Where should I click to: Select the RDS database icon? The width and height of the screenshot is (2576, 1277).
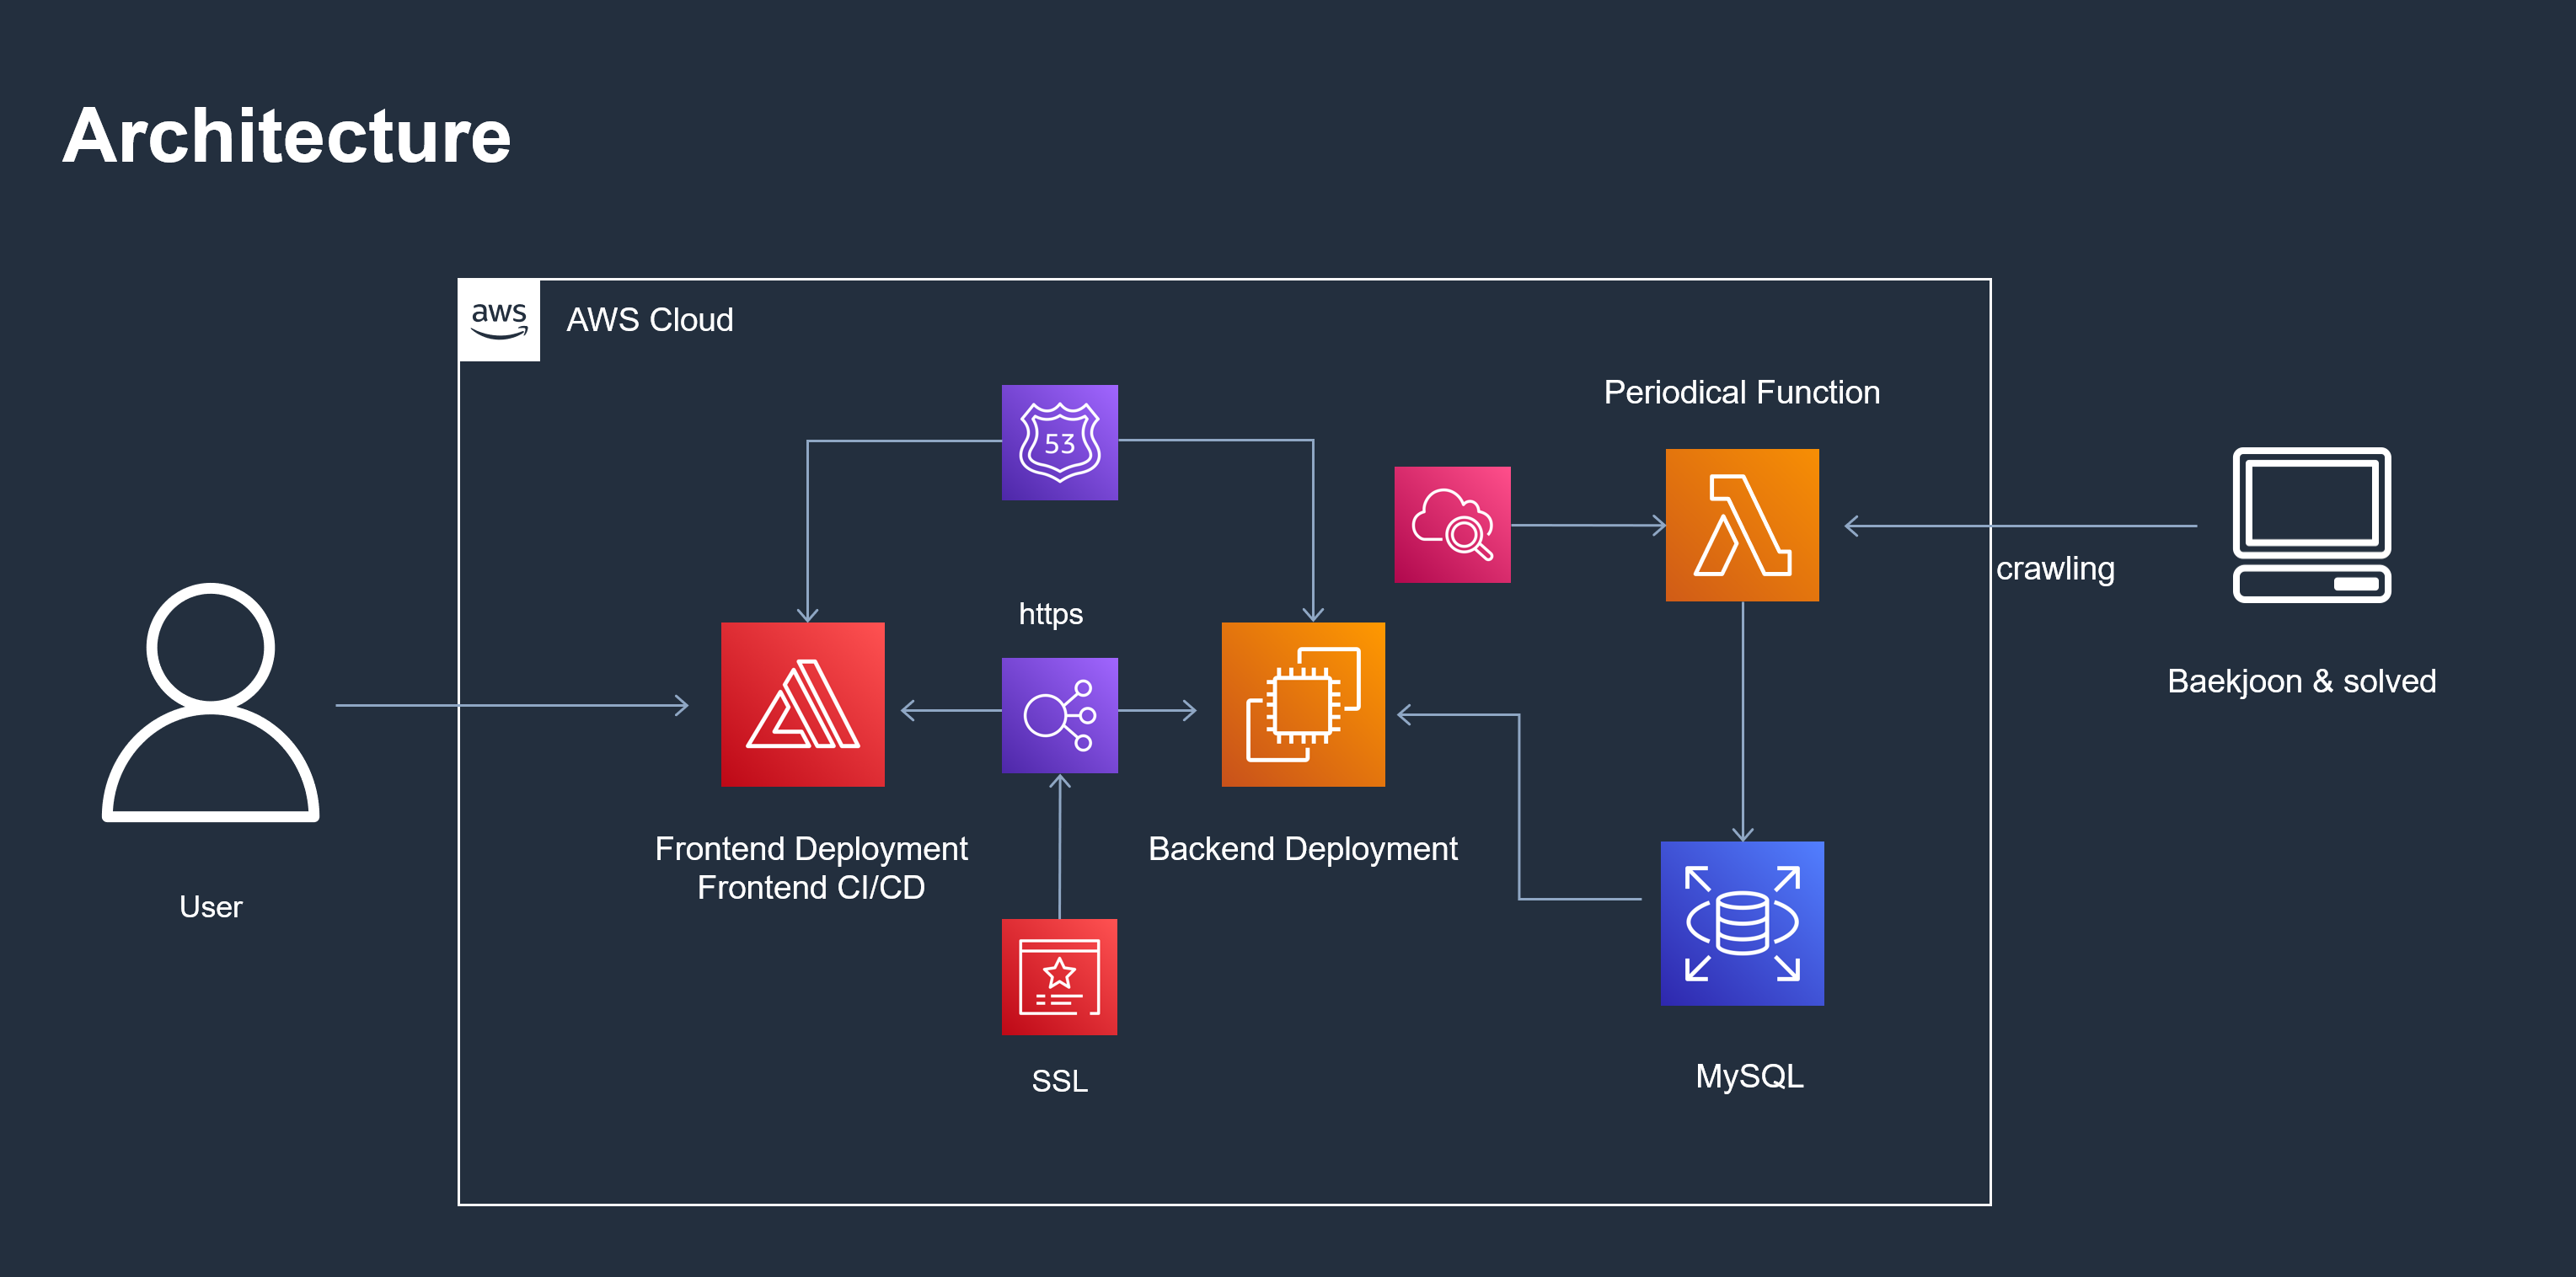(x=1742, y=924)
